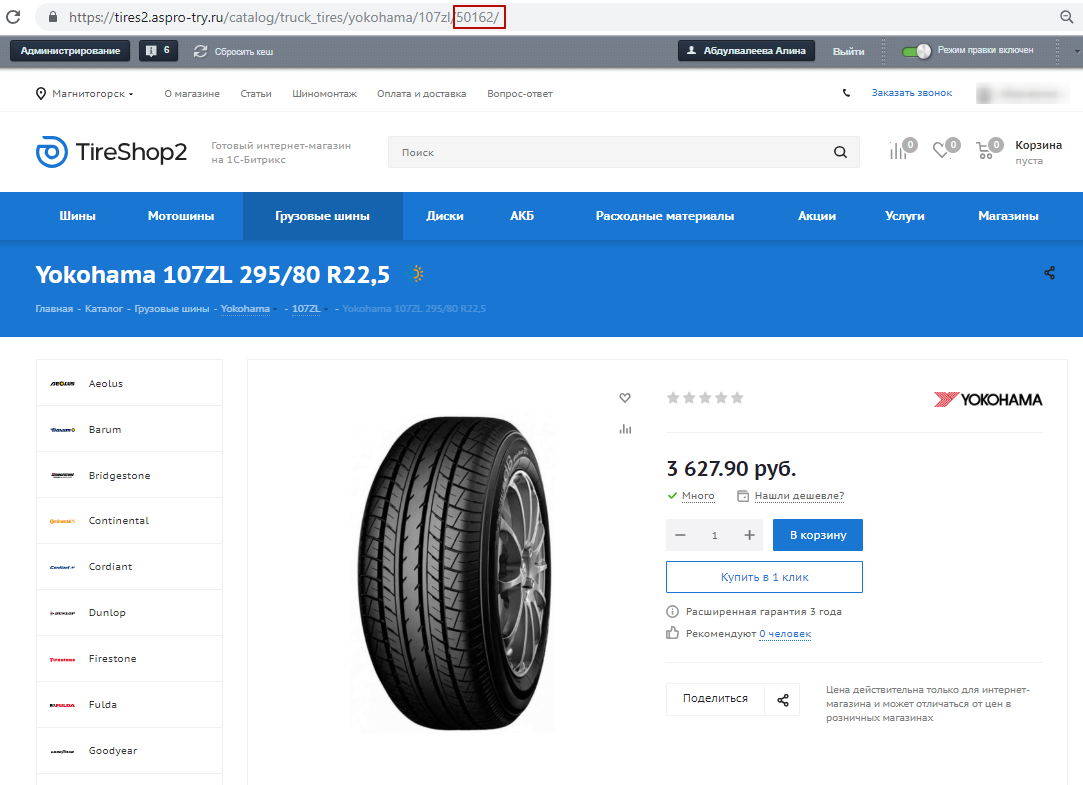Add product to favorites with heart icon

point(625,398)
